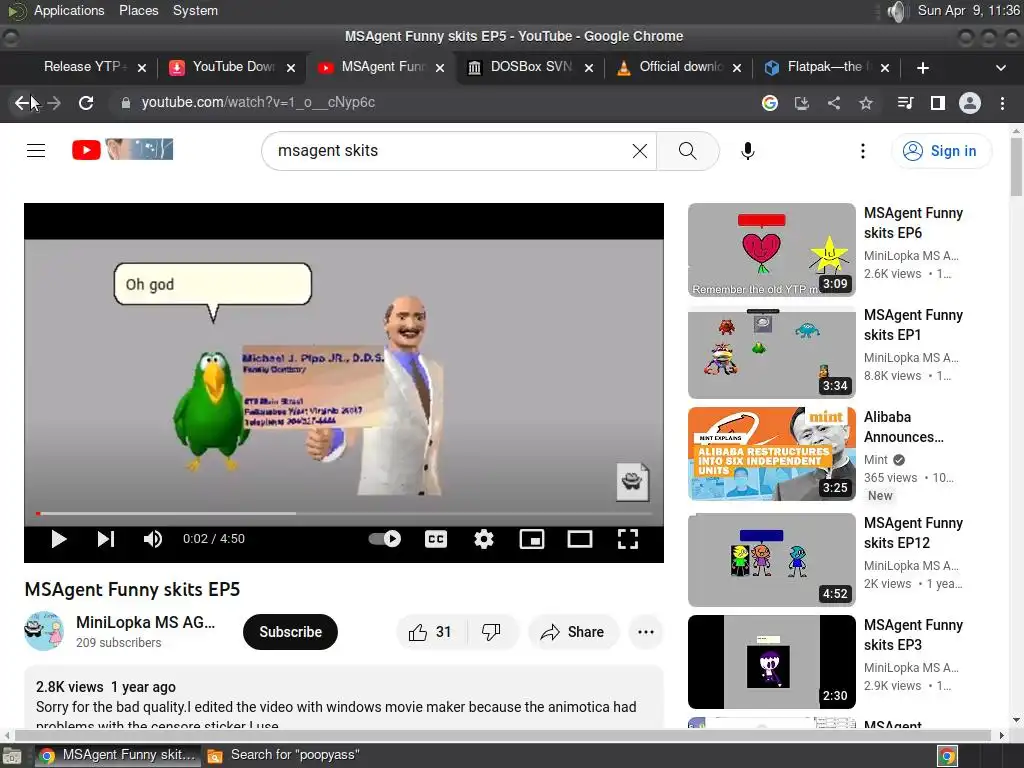Screen dimensions: 1024x768
Task: Subscribe to MiniLopka channel
Action: [x=291, y=632]
